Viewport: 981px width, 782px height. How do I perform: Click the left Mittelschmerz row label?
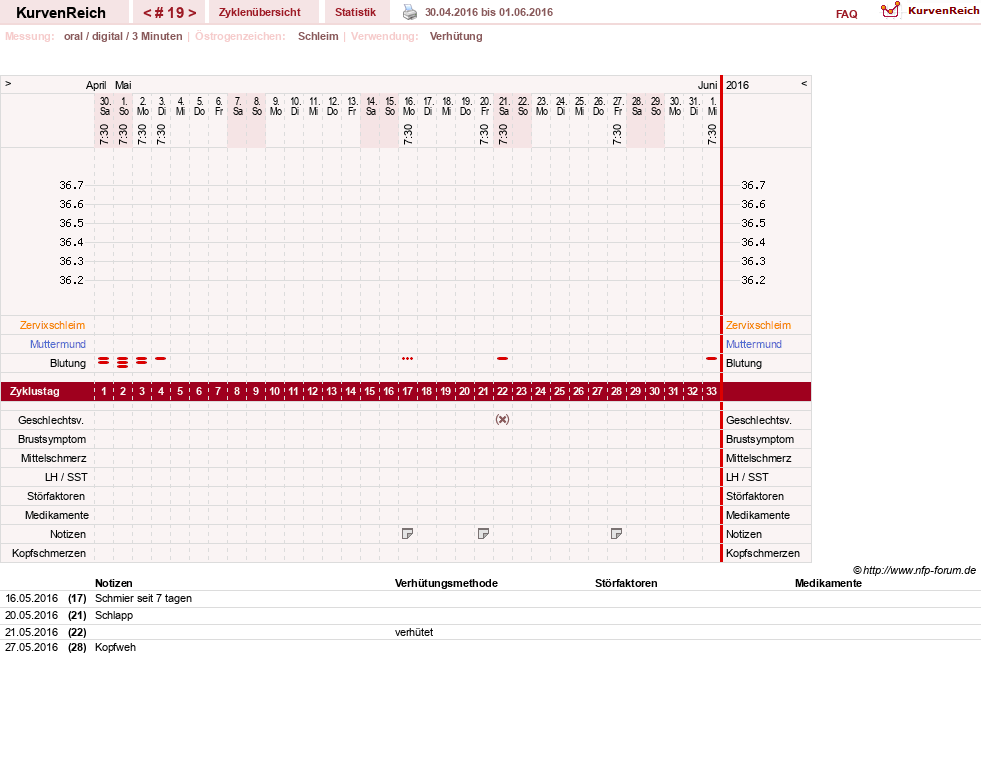[53, 458]
